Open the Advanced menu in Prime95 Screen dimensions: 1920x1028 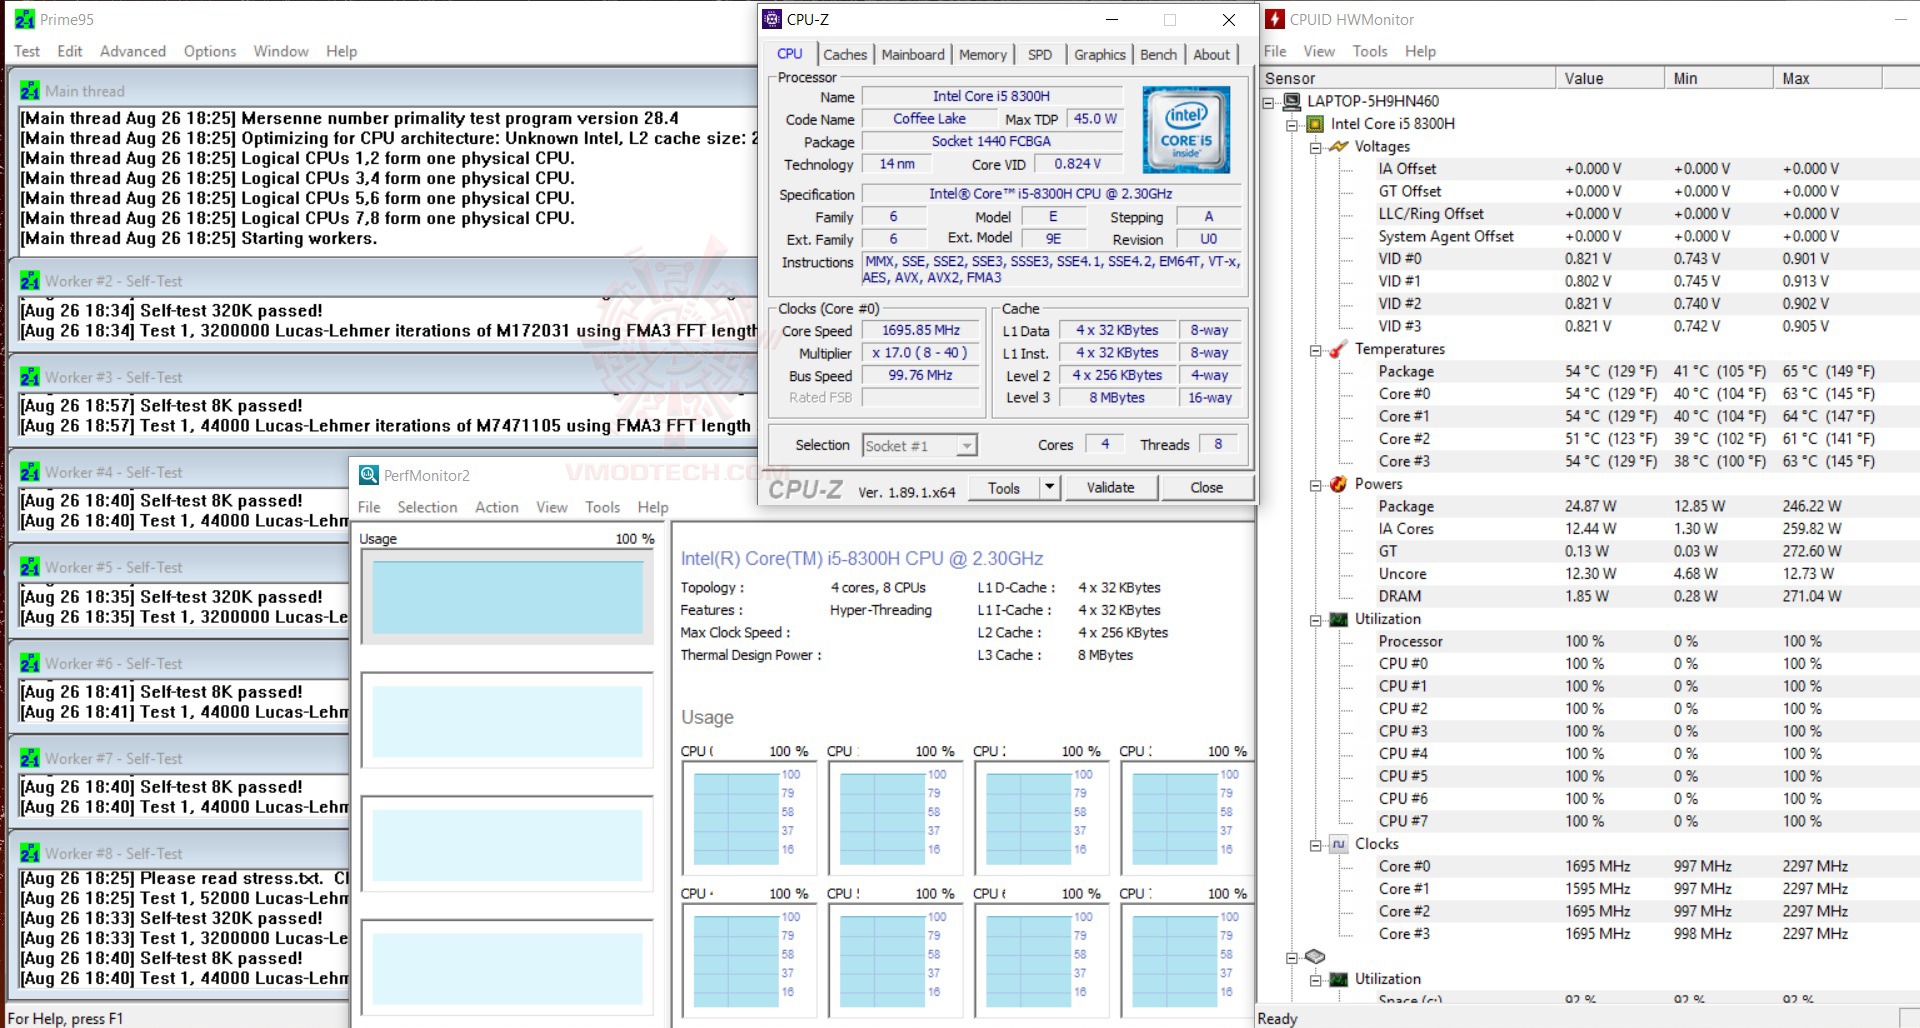coord(133,51)
